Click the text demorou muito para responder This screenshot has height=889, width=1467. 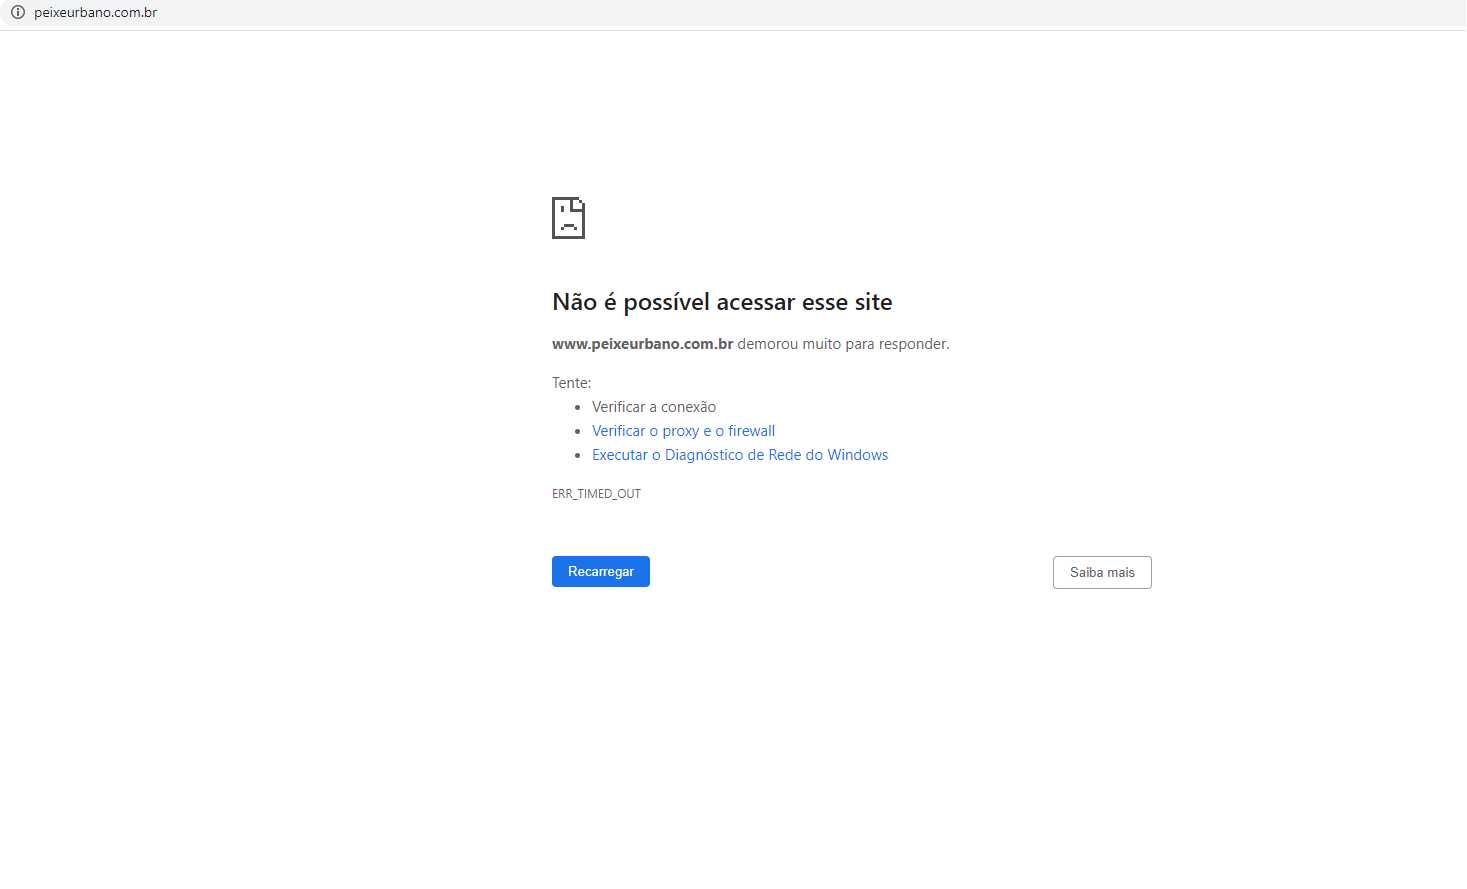tap(843, 344)
